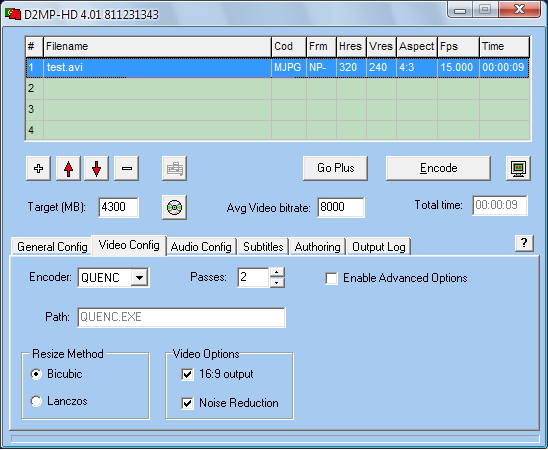Click the D2MP-HD title bar app icon
Viewport: 548px width, 450px height.
(x=13, y=14)
